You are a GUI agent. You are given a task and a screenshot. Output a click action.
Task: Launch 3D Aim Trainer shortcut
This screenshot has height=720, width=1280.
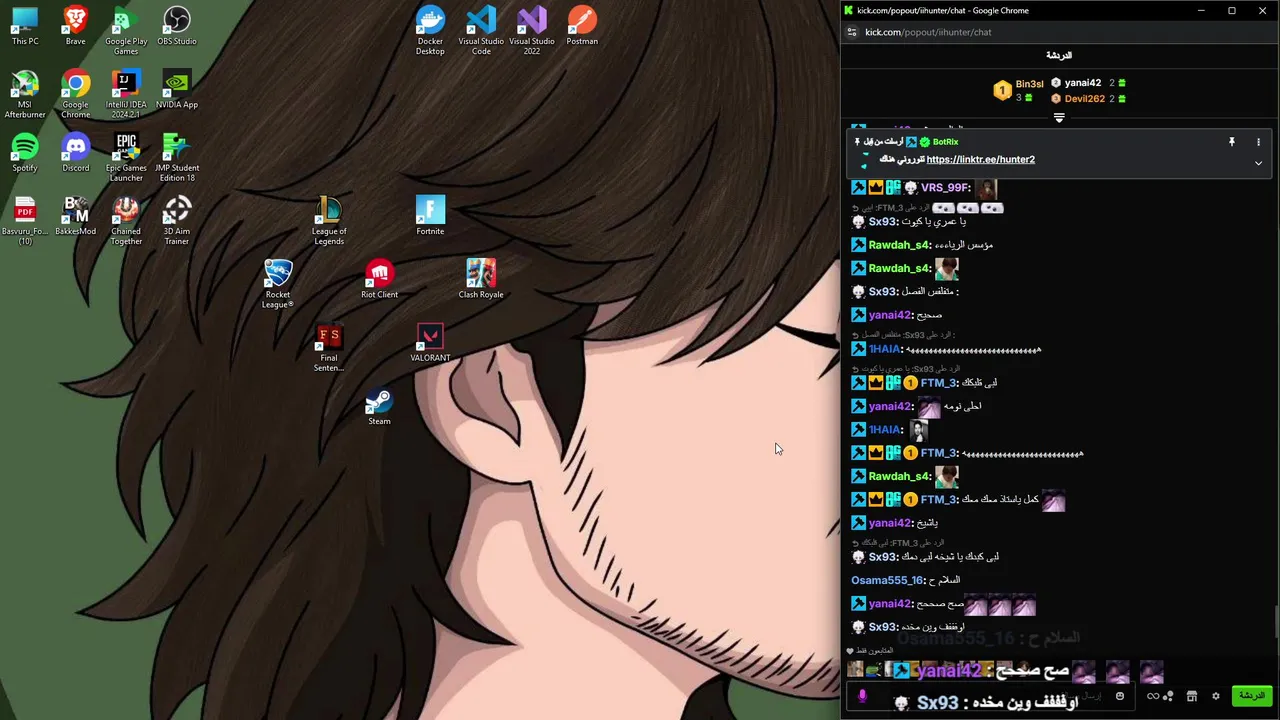(177, 221)
